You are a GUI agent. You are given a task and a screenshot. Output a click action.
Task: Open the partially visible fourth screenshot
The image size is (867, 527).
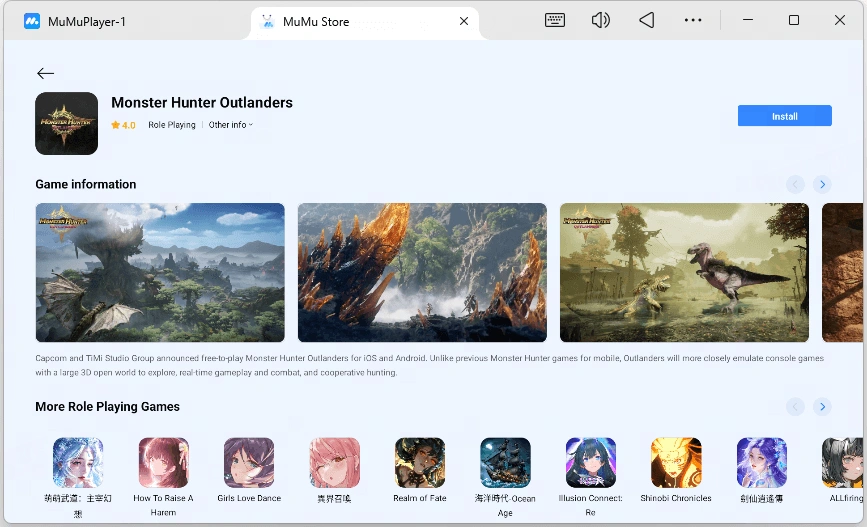coord(843,273)
